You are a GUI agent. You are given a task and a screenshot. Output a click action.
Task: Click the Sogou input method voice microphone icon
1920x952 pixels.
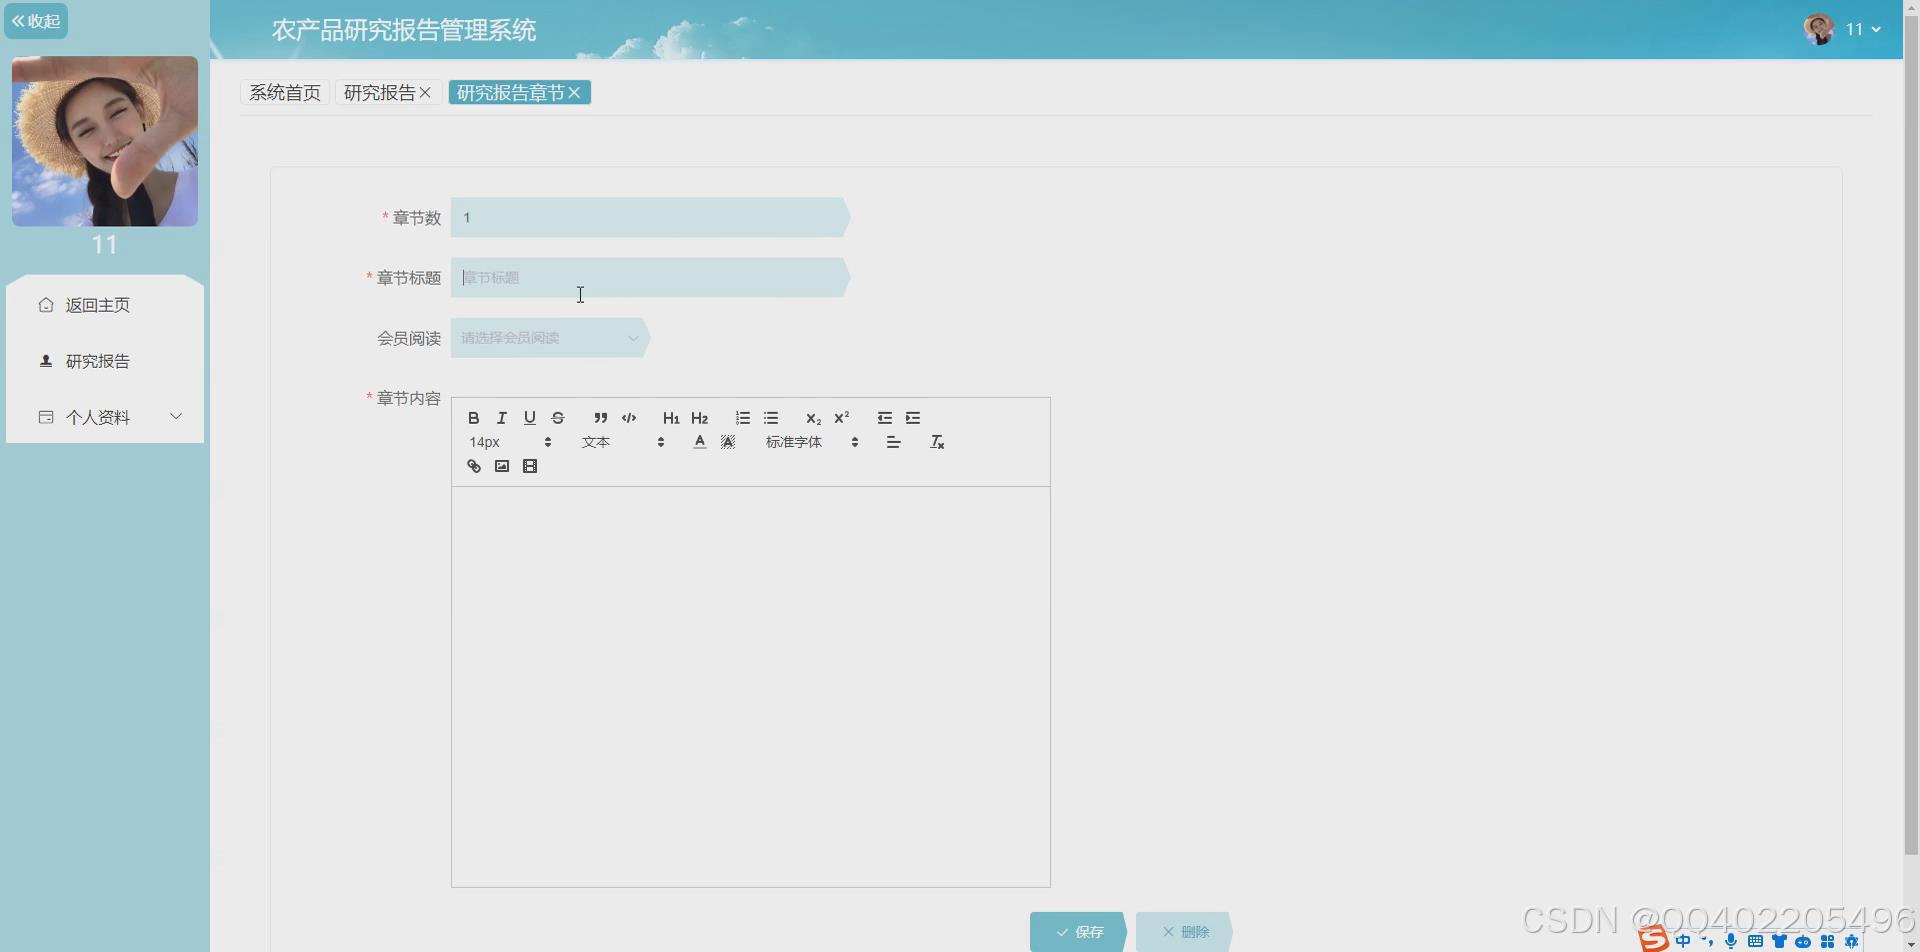[1731, 941]
